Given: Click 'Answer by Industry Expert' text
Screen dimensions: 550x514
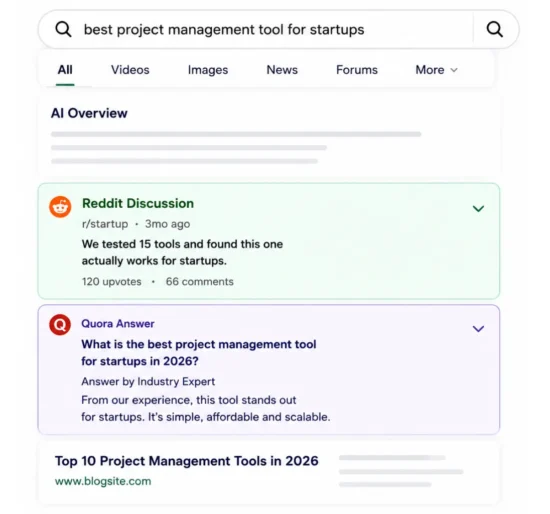Looking at the screenshot, I should pyautogui.click(x=148, y=381).
